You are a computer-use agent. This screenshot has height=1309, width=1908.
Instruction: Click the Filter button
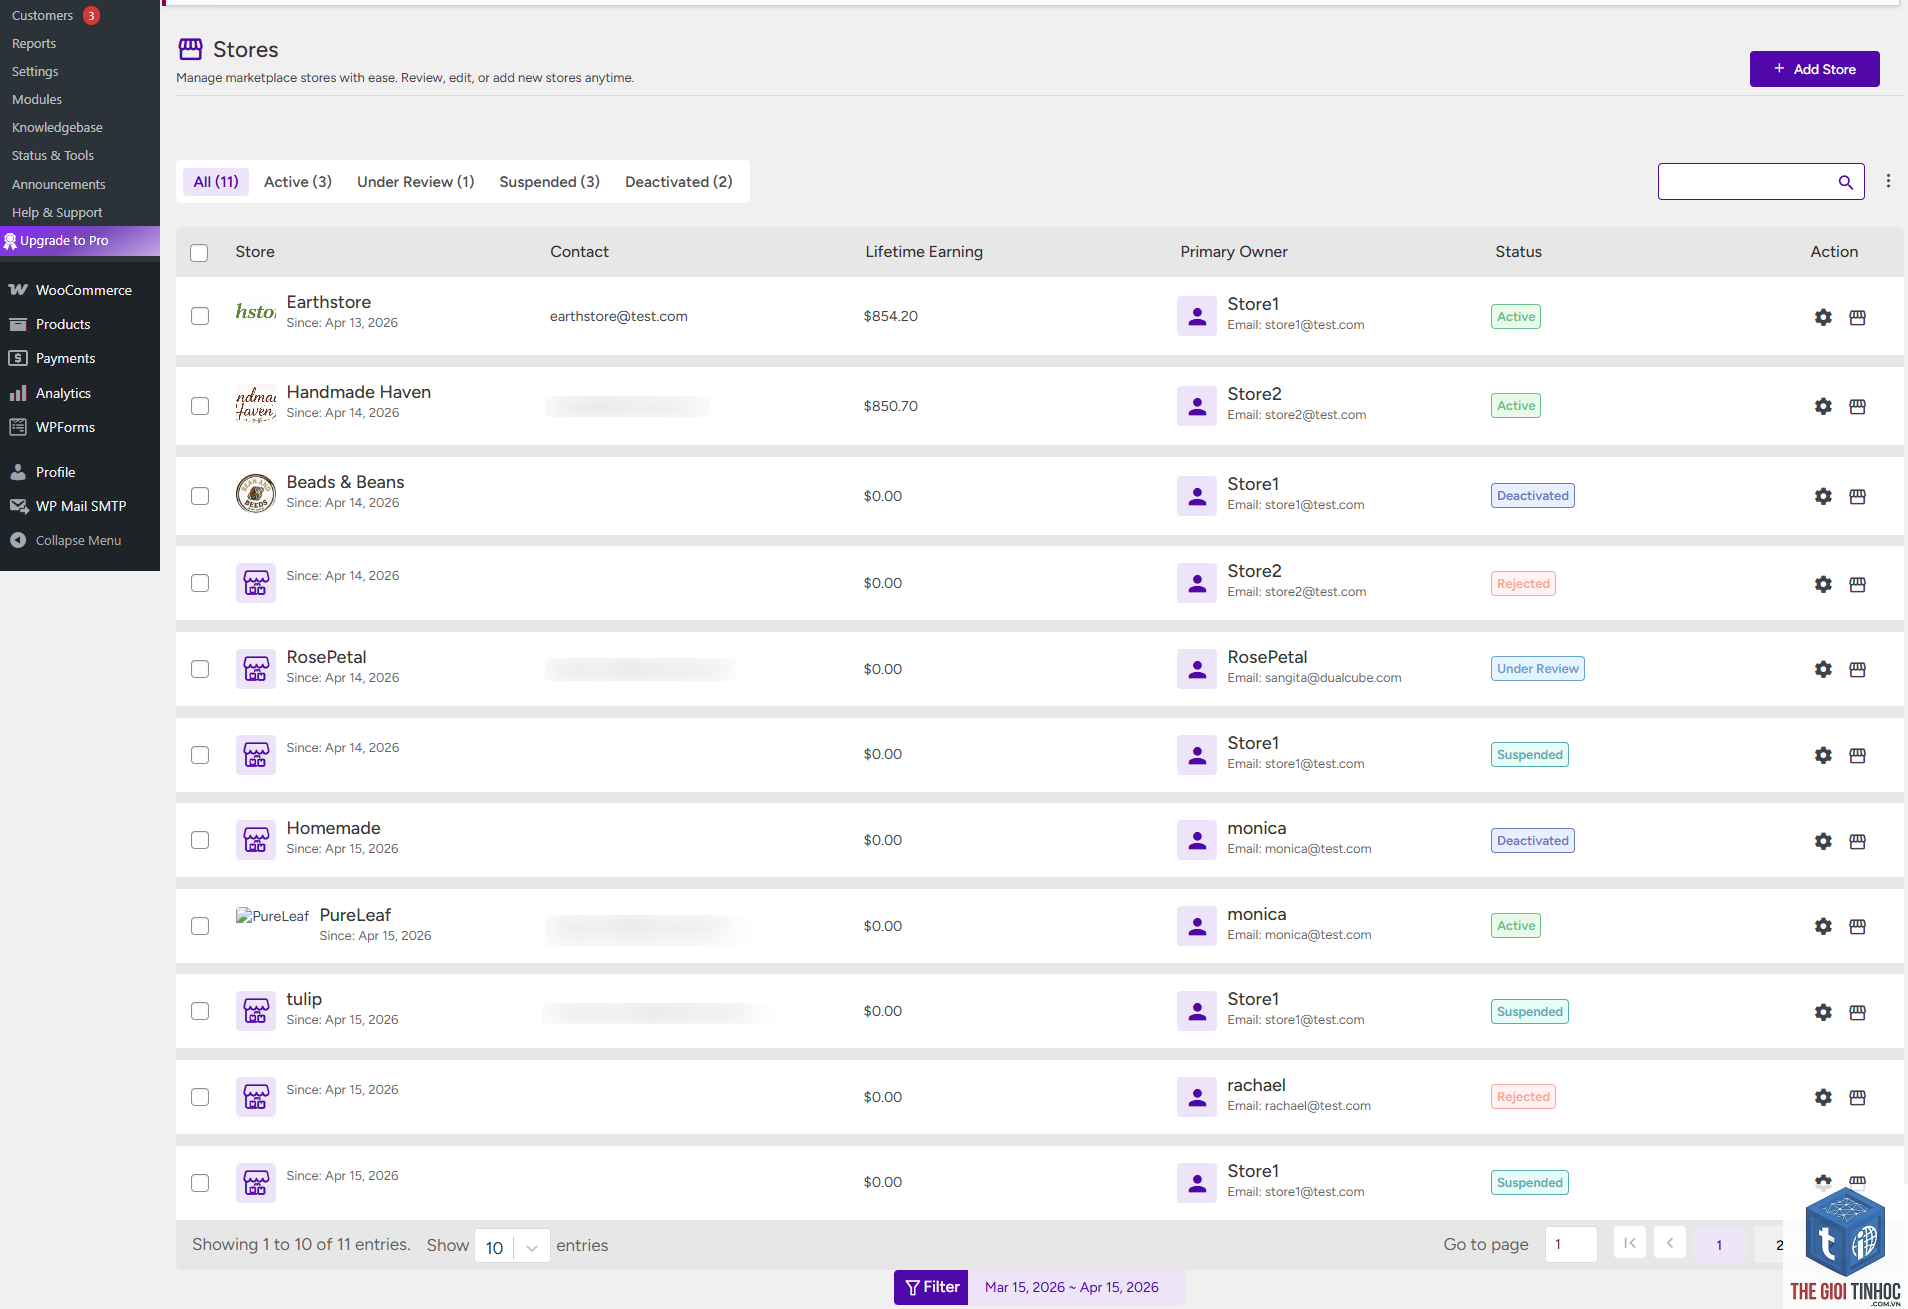click(x=931, y=1287)
